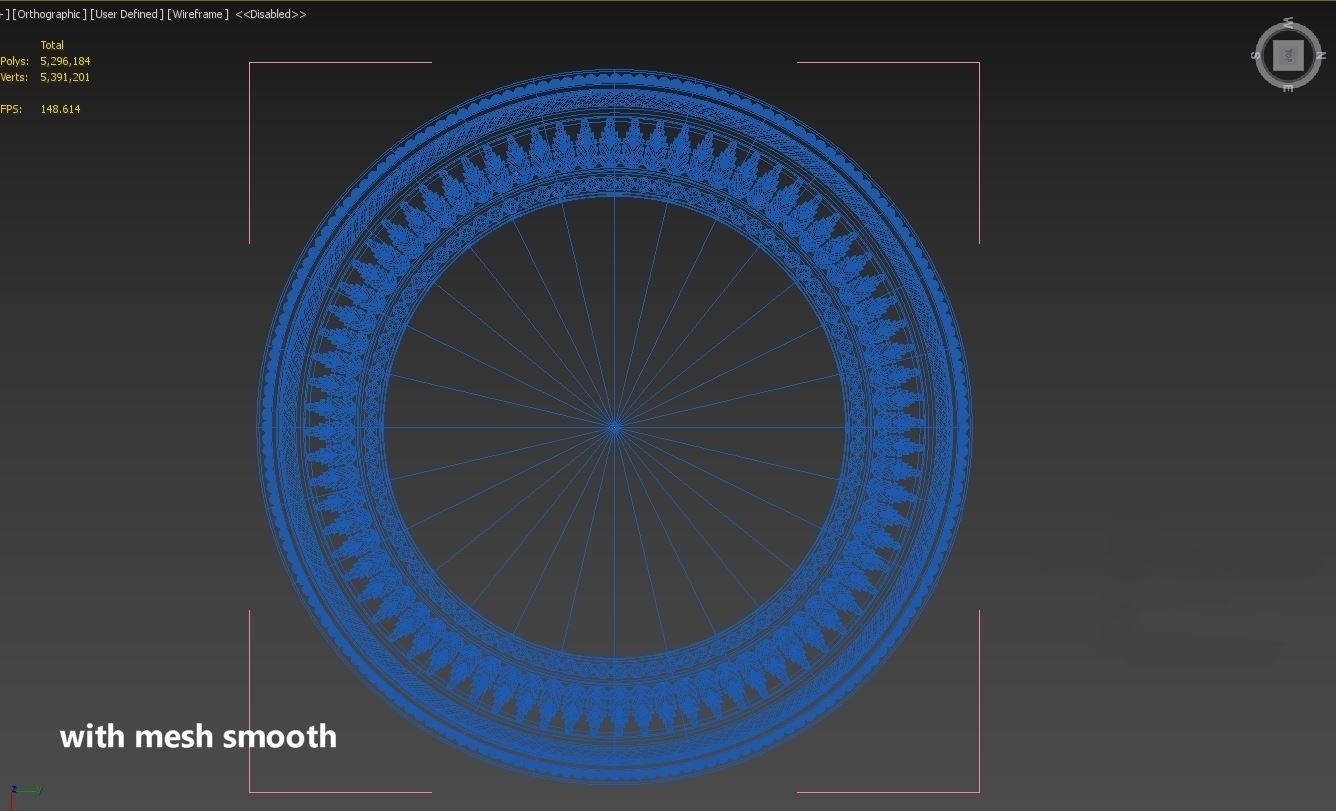
Task: Click the center vertex of the wheel mesh
Action: [x=614, y=427]
